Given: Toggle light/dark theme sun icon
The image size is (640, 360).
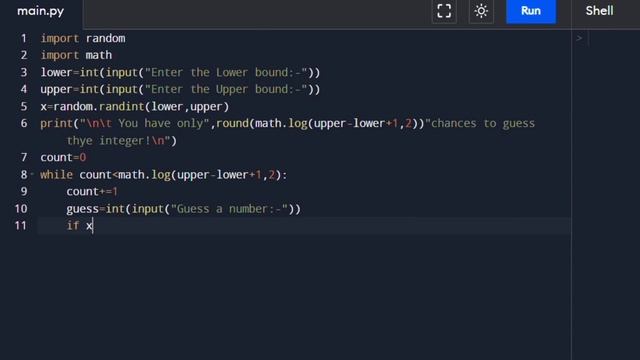Looking at the screenshot, I should [481, 11].
